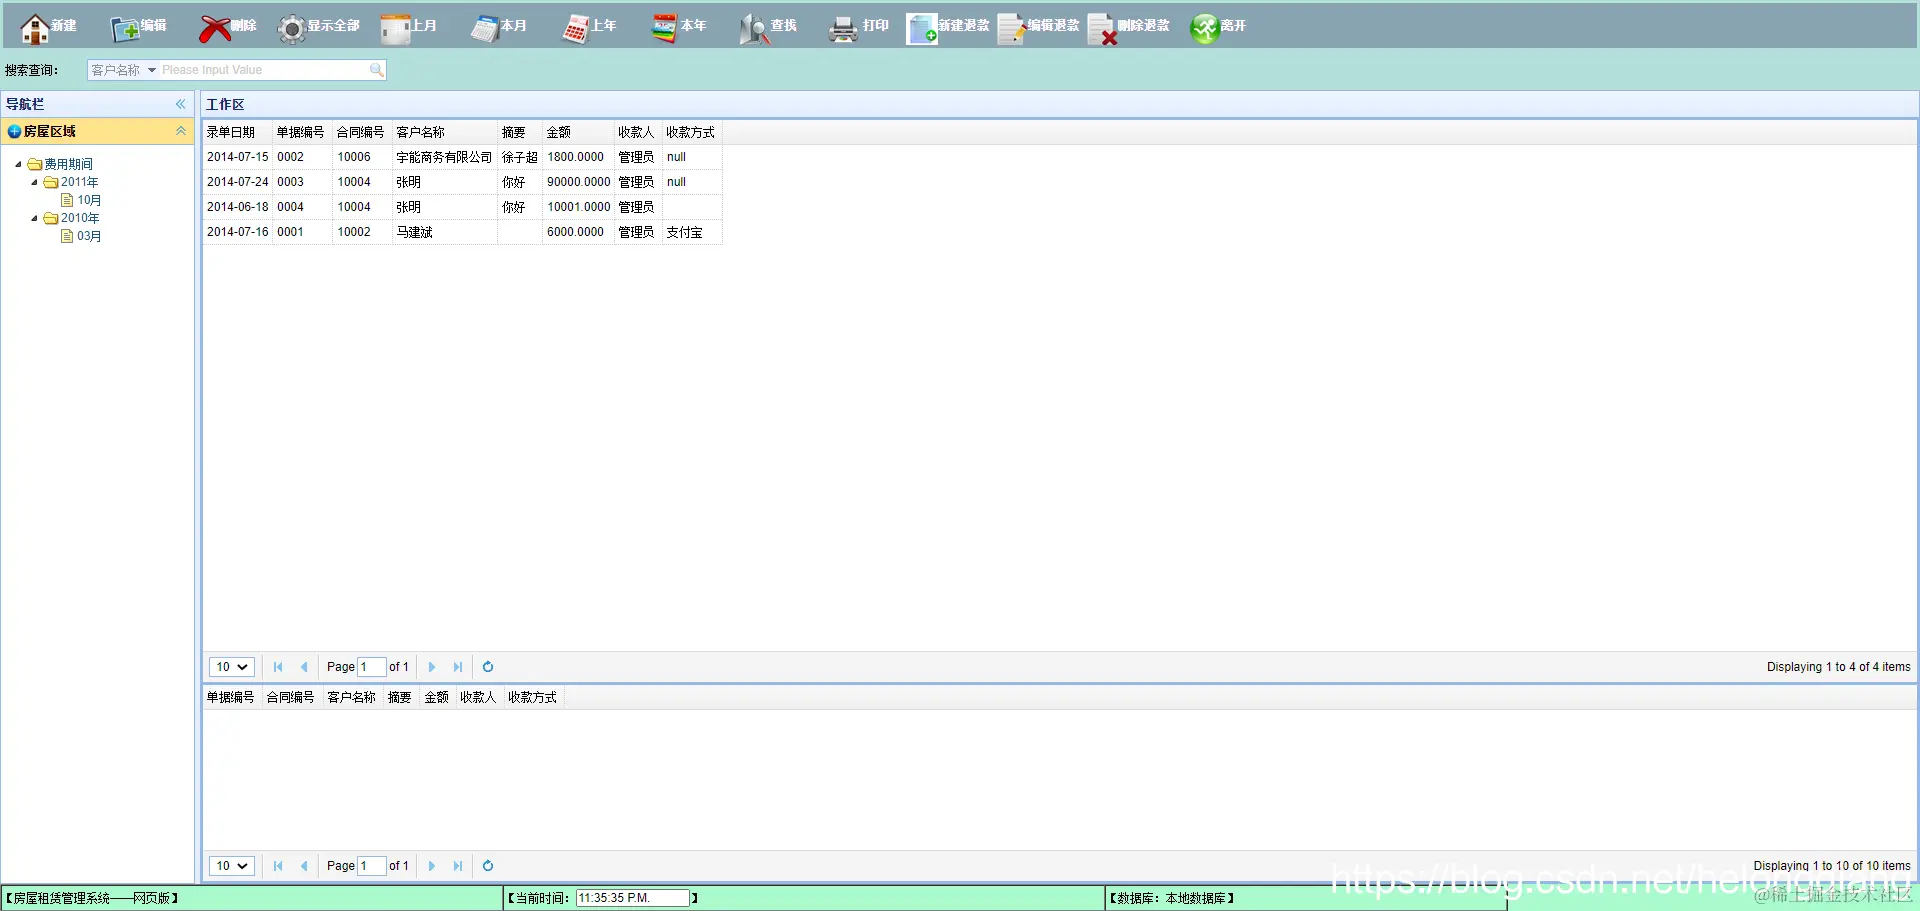This screenshot has height=911, width=1920.
Task: Open lower grid page size dropdown
Action: pyautogui.click(x=232, y=866)
